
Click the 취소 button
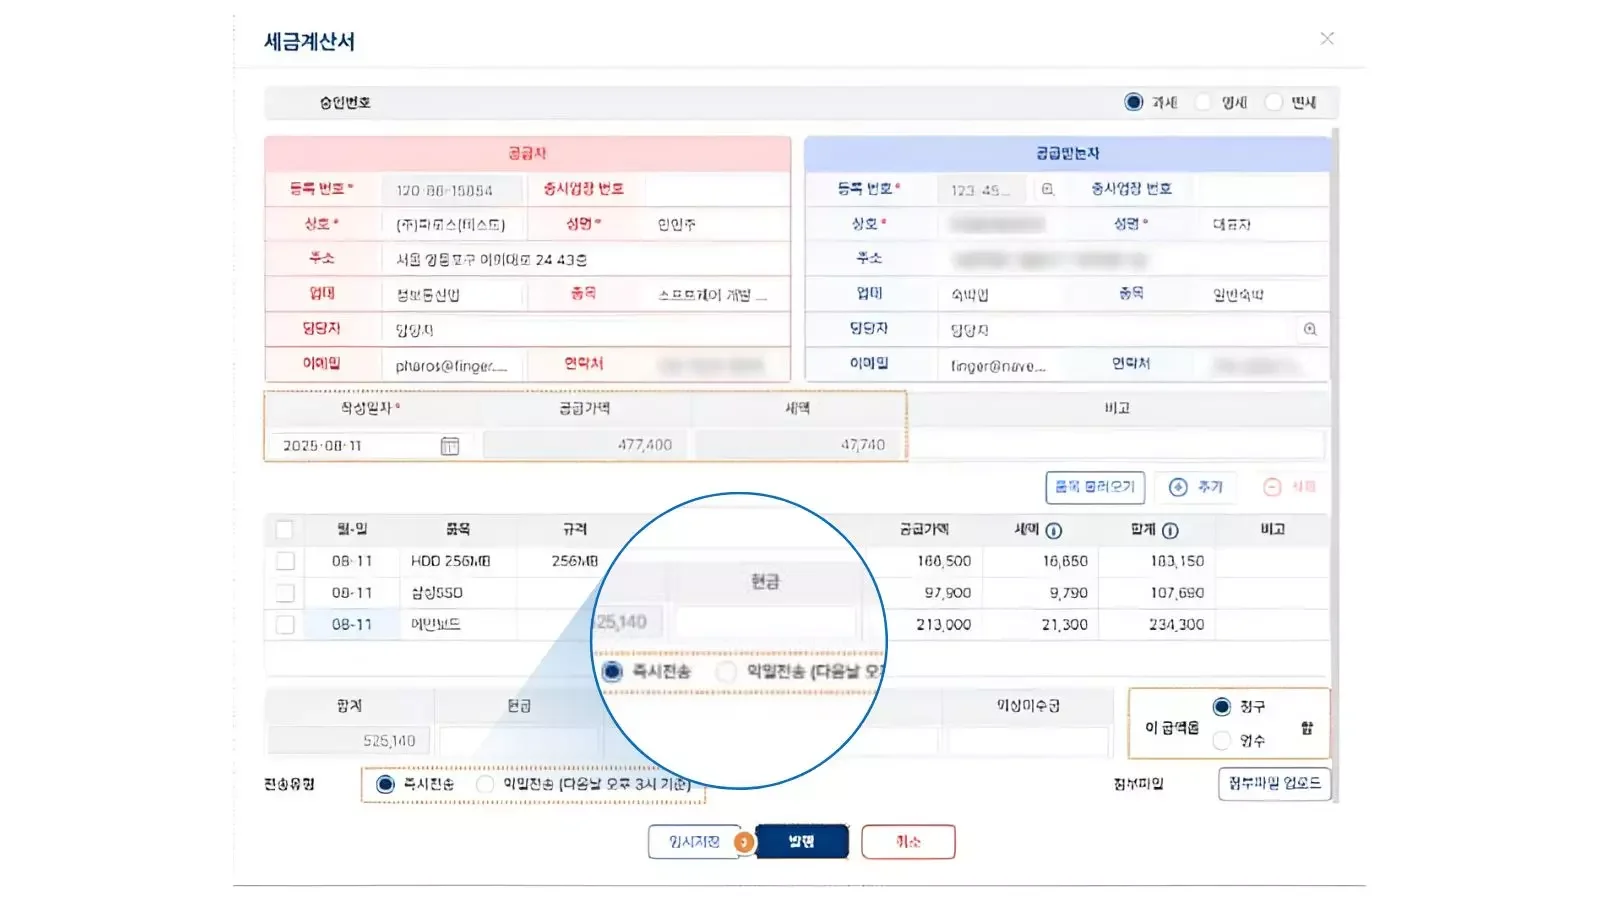[x=907, y=842]
